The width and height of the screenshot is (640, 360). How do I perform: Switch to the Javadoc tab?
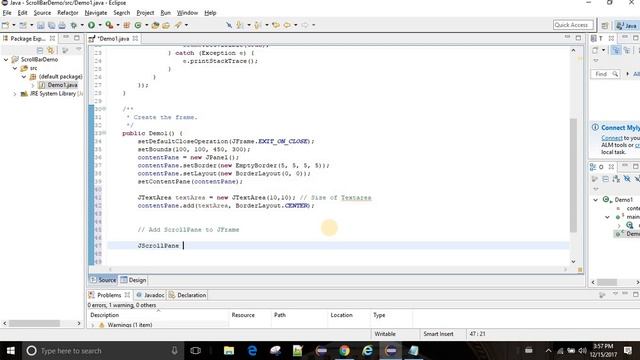(x=150, y=295)
